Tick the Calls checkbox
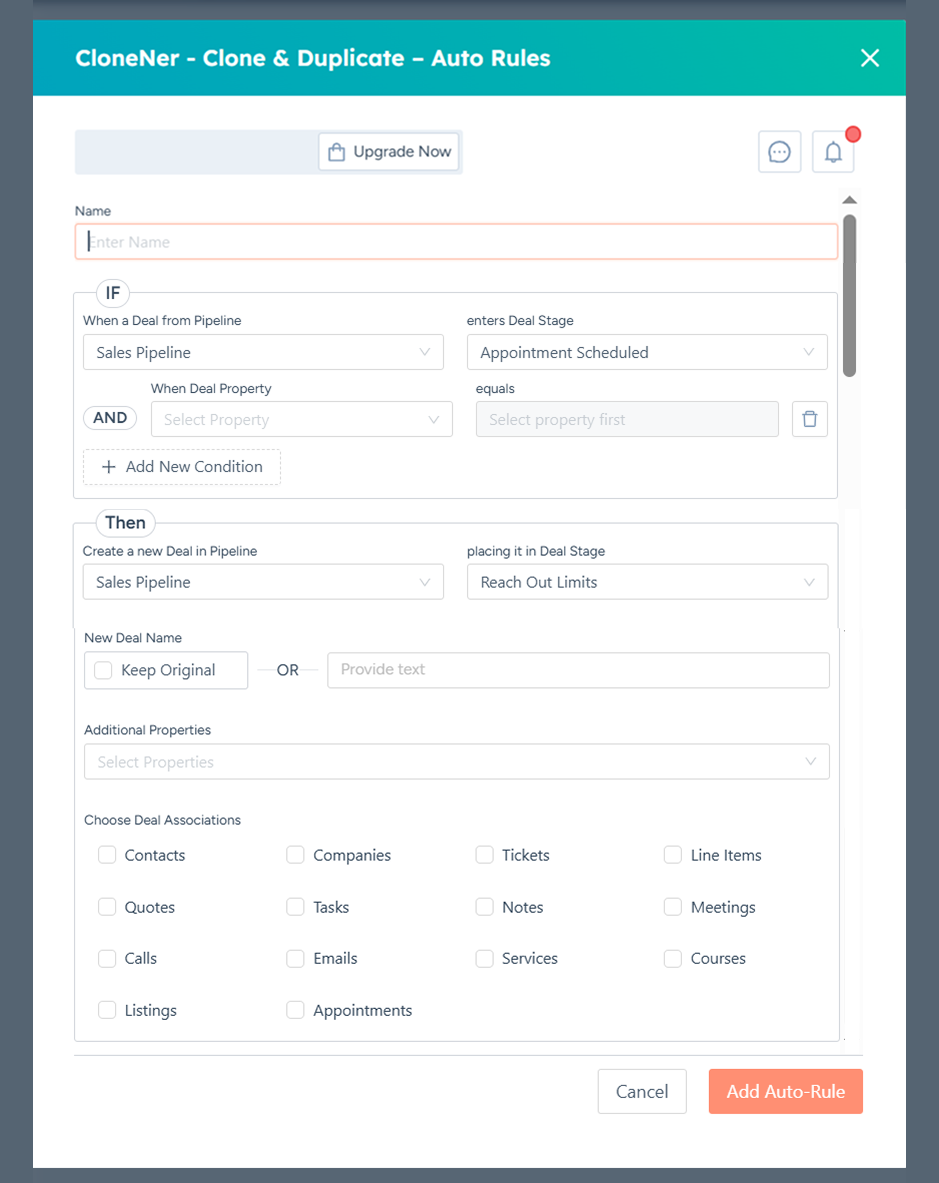Screen dimensions: 939x1183 coord(107,958)
